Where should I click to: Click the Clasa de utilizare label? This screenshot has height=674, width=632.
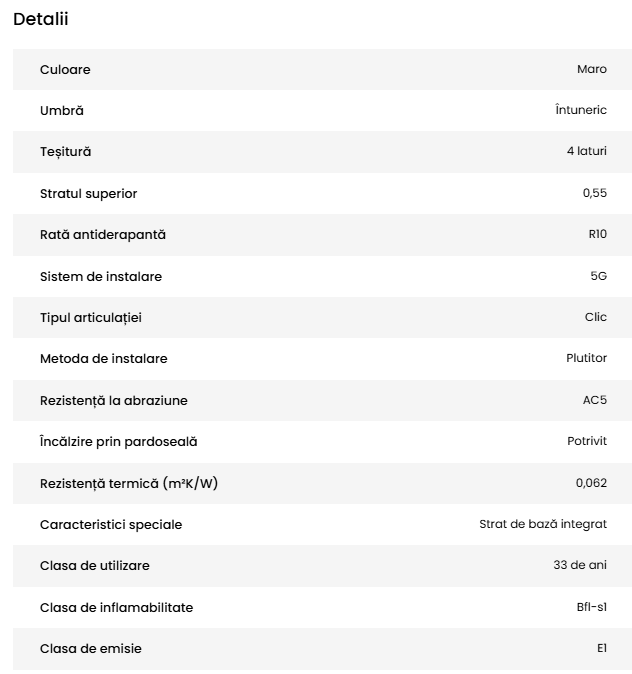pyautogui.click(x=95, y=566)
